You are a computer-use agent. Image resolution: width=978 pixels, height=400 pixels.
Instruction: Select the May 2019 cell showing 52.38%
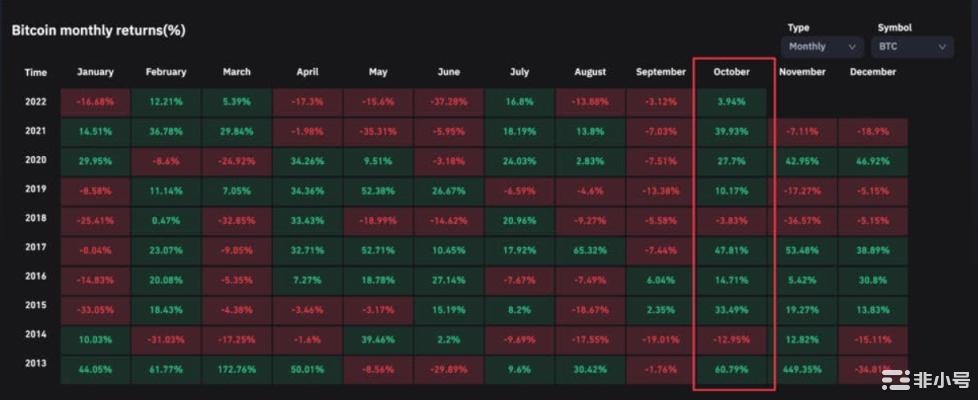point(378,191)
